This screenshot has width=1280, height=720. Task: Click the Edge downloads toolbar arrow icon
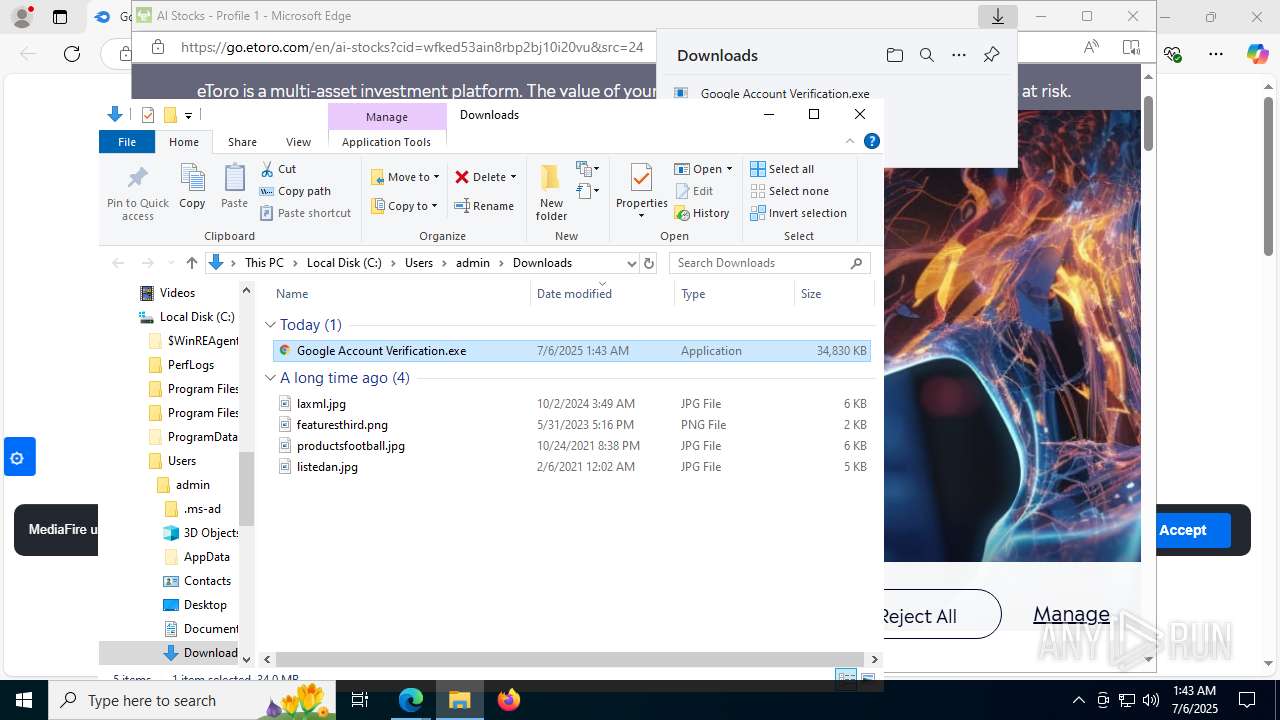click(x=998, y=16)
